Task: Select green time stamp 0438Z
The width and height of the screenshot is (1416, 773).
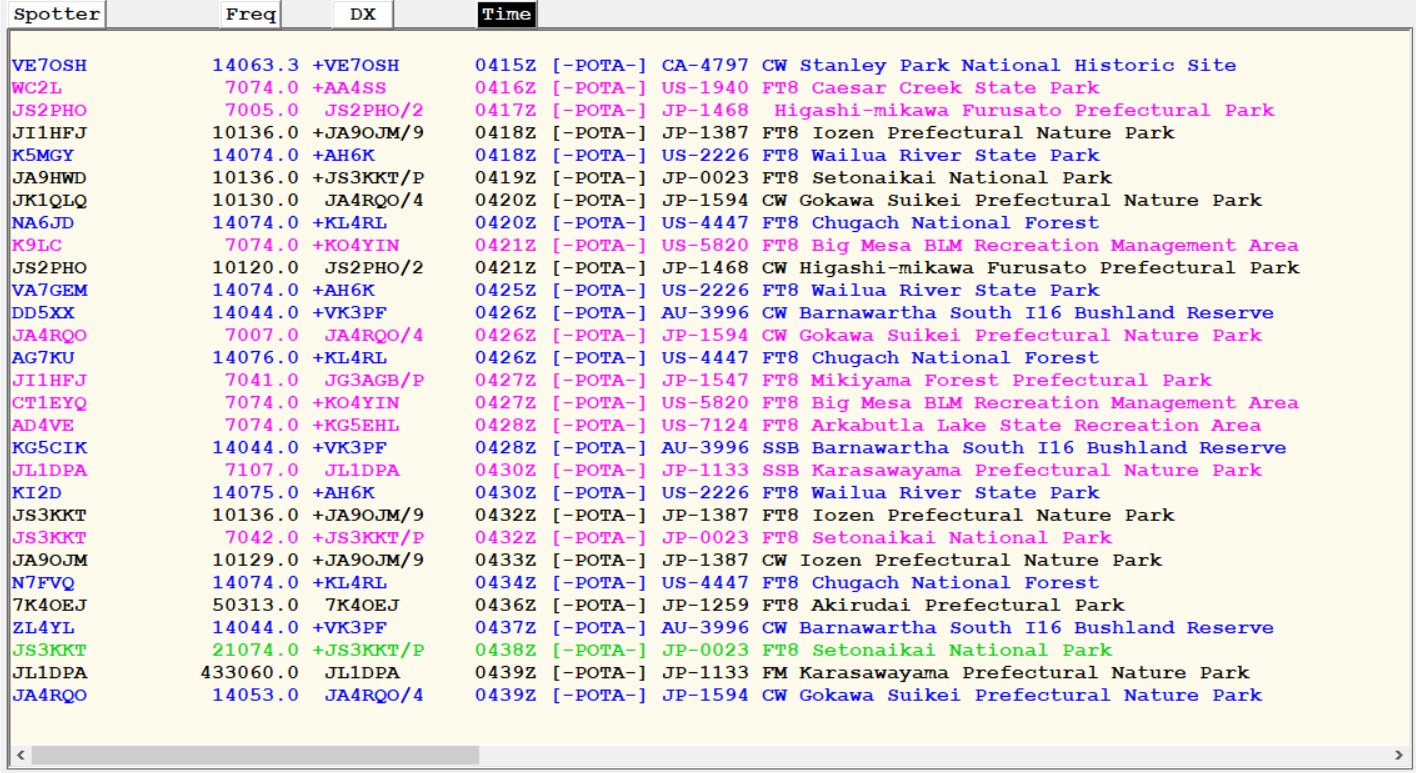Action: (x=506, y=651)
